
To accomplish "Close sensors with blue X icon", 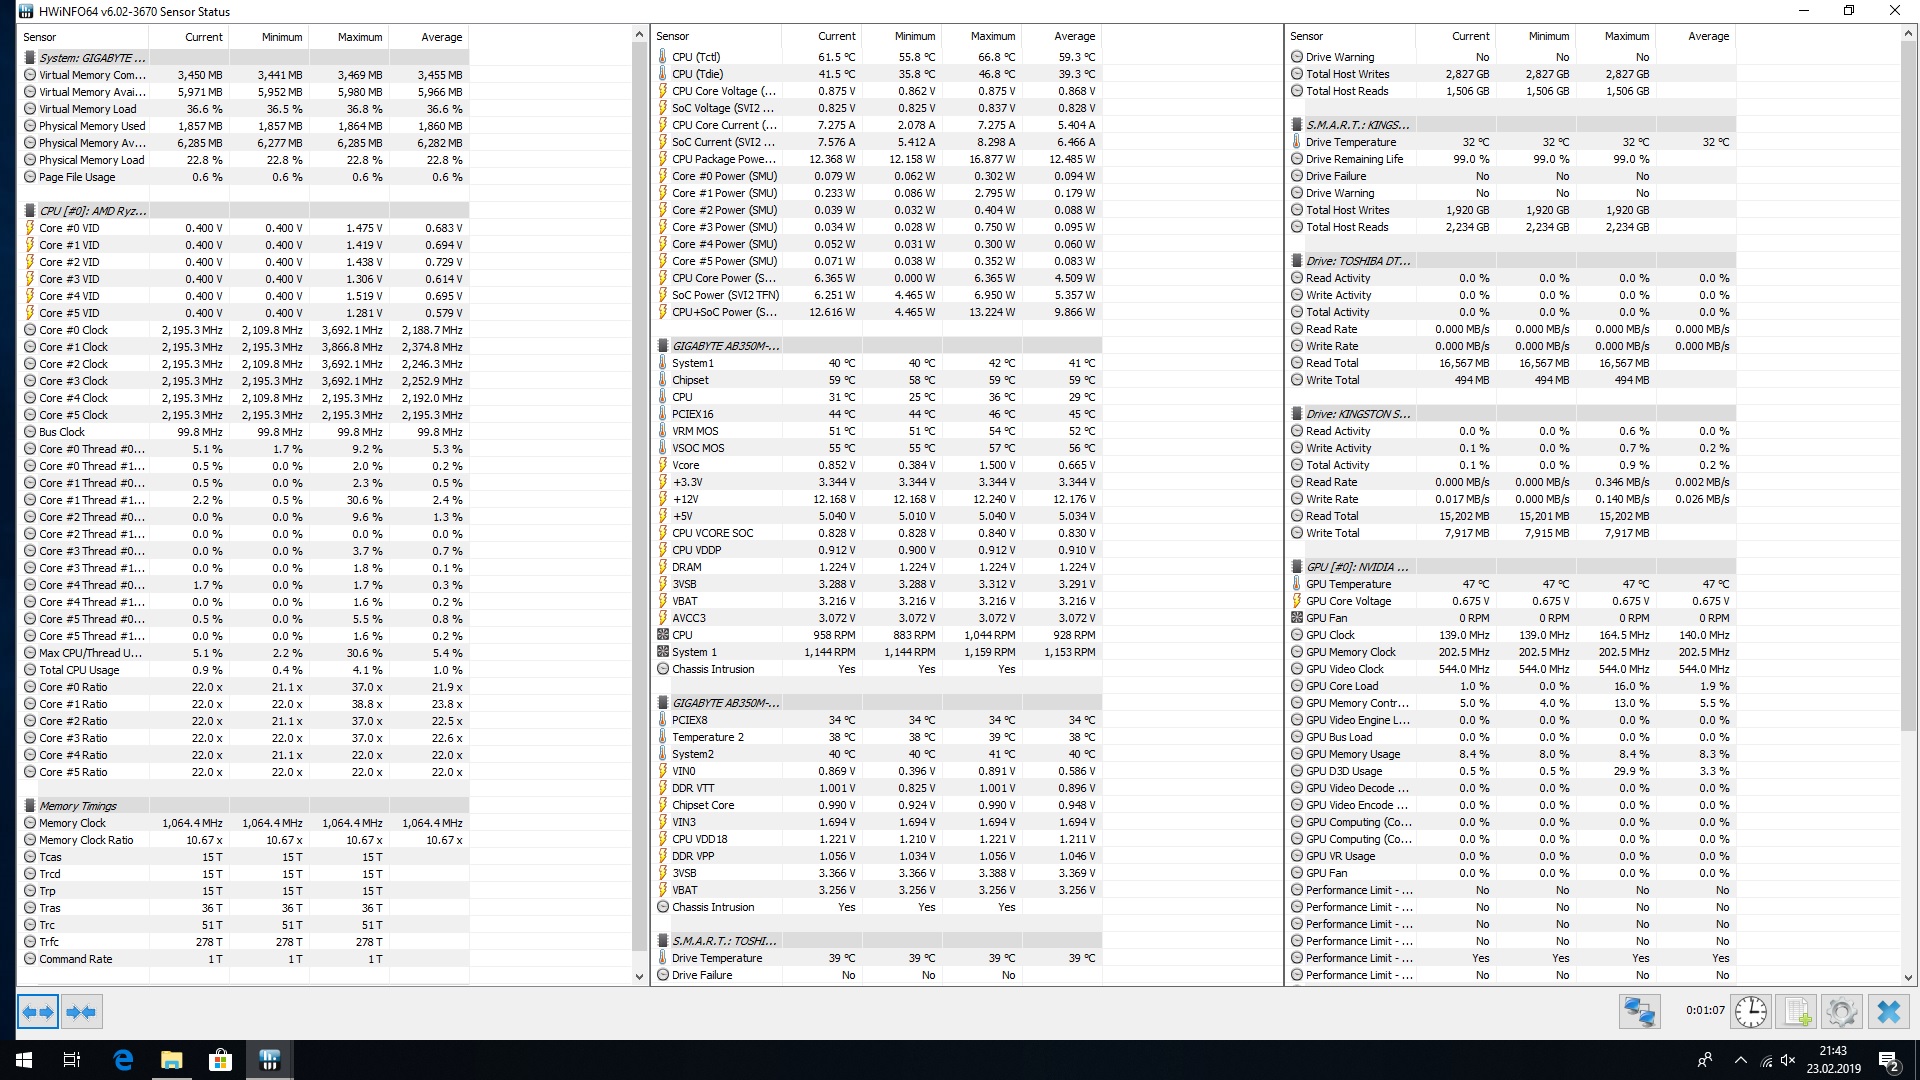I will 1888,1012.
